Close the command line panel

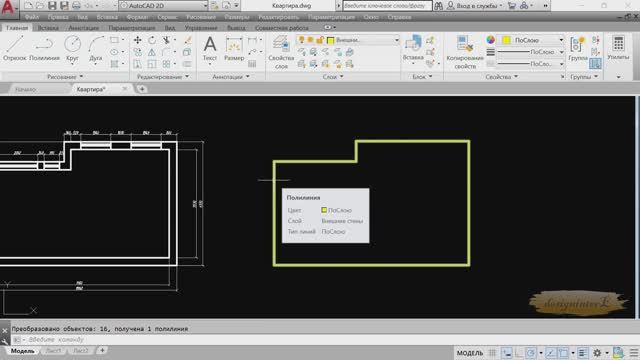[4, 330]
